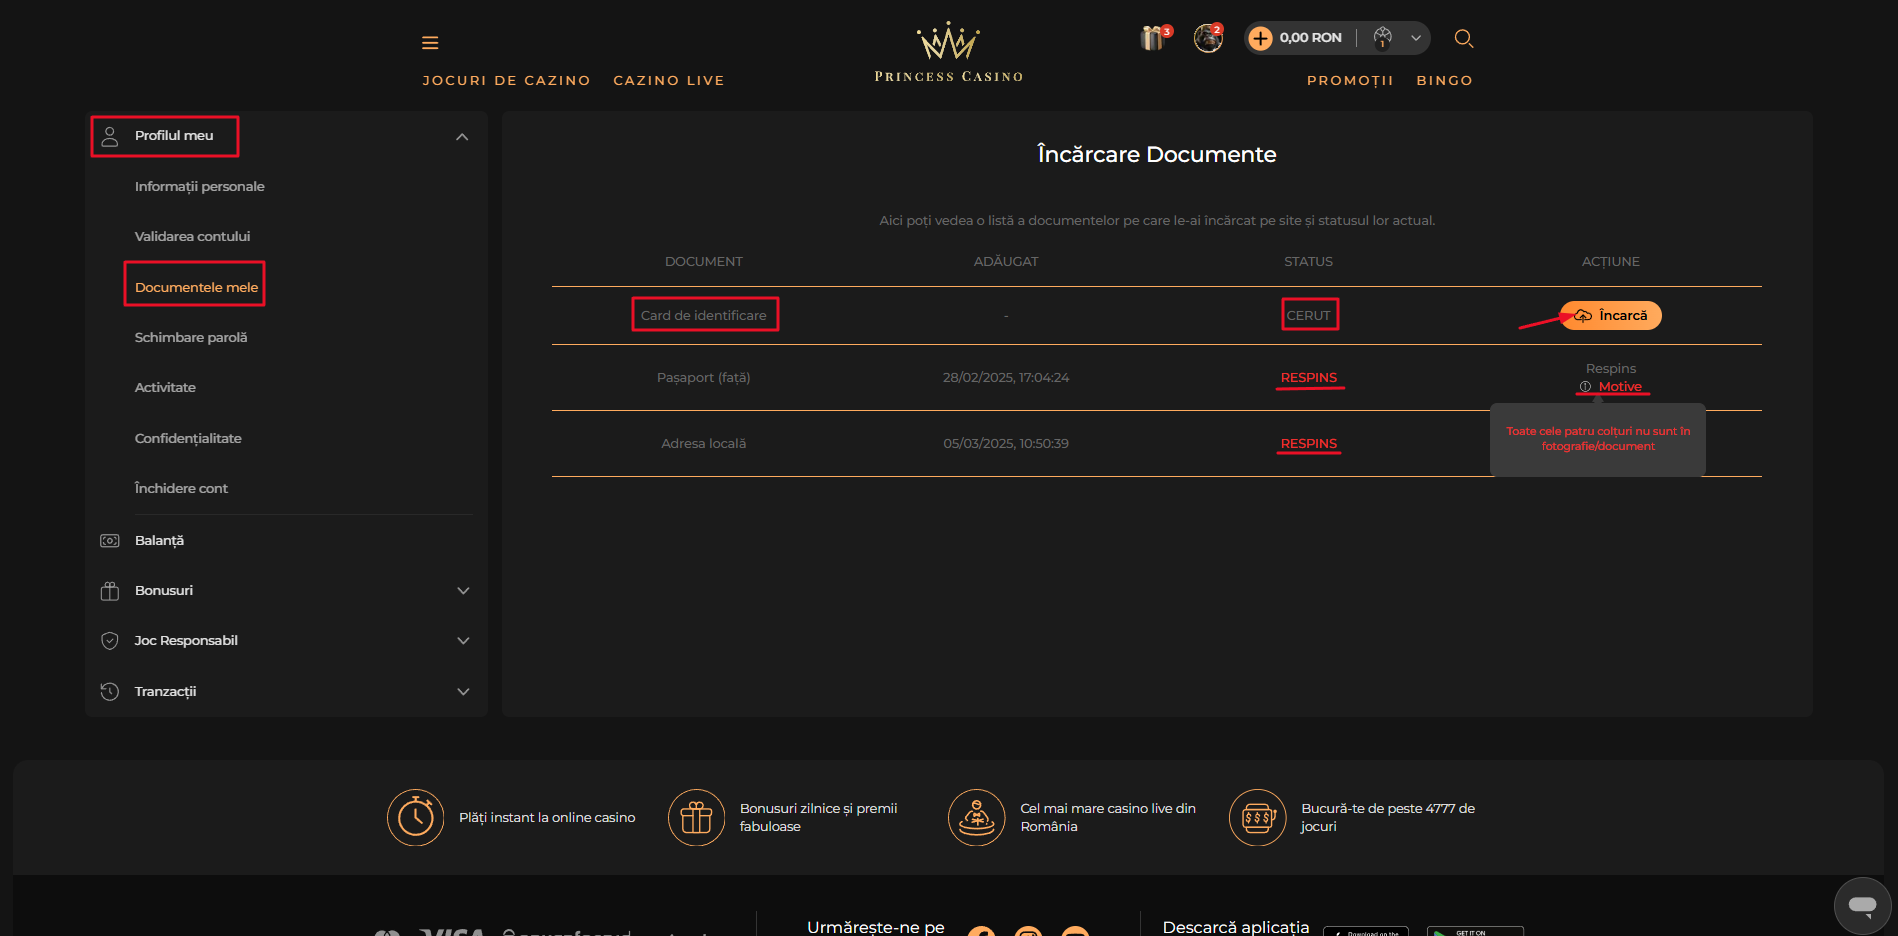Click the Pașaport (față) document cell
The image size is (1898, 936).
pyautogui.click(x=704, y=378)
